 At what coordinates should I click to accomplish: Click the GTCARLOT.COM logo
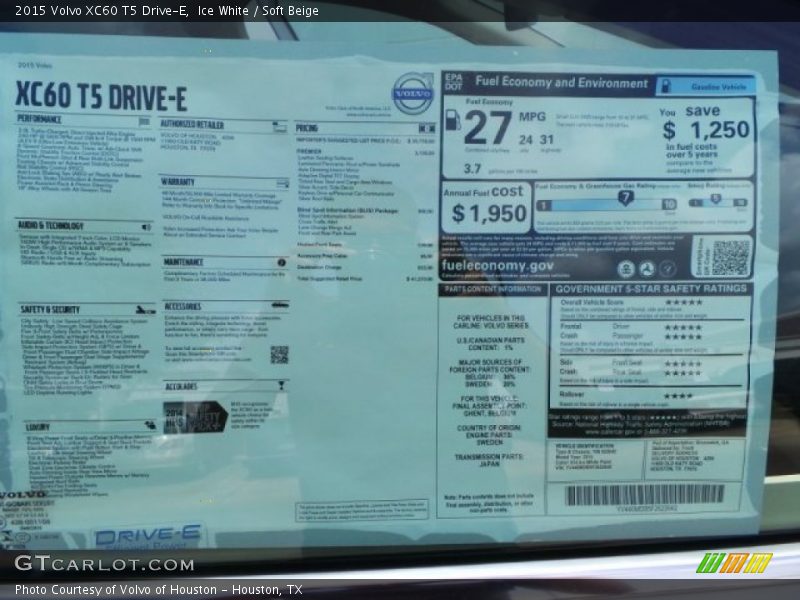click(x=105, y=564)
